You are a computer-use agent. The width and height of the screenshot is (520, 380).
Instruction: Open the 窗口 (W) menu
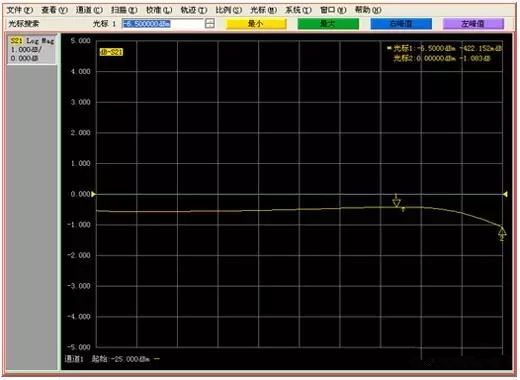click(333, 10)
